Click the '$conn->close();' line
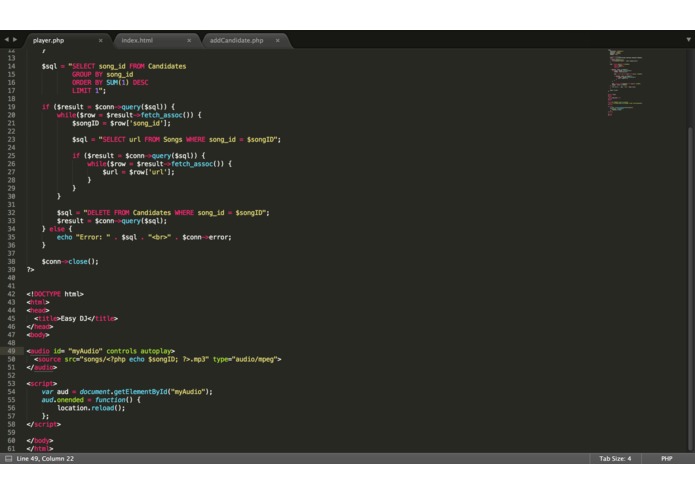This screenshot has width=695, height=494. tap(70, 261)
